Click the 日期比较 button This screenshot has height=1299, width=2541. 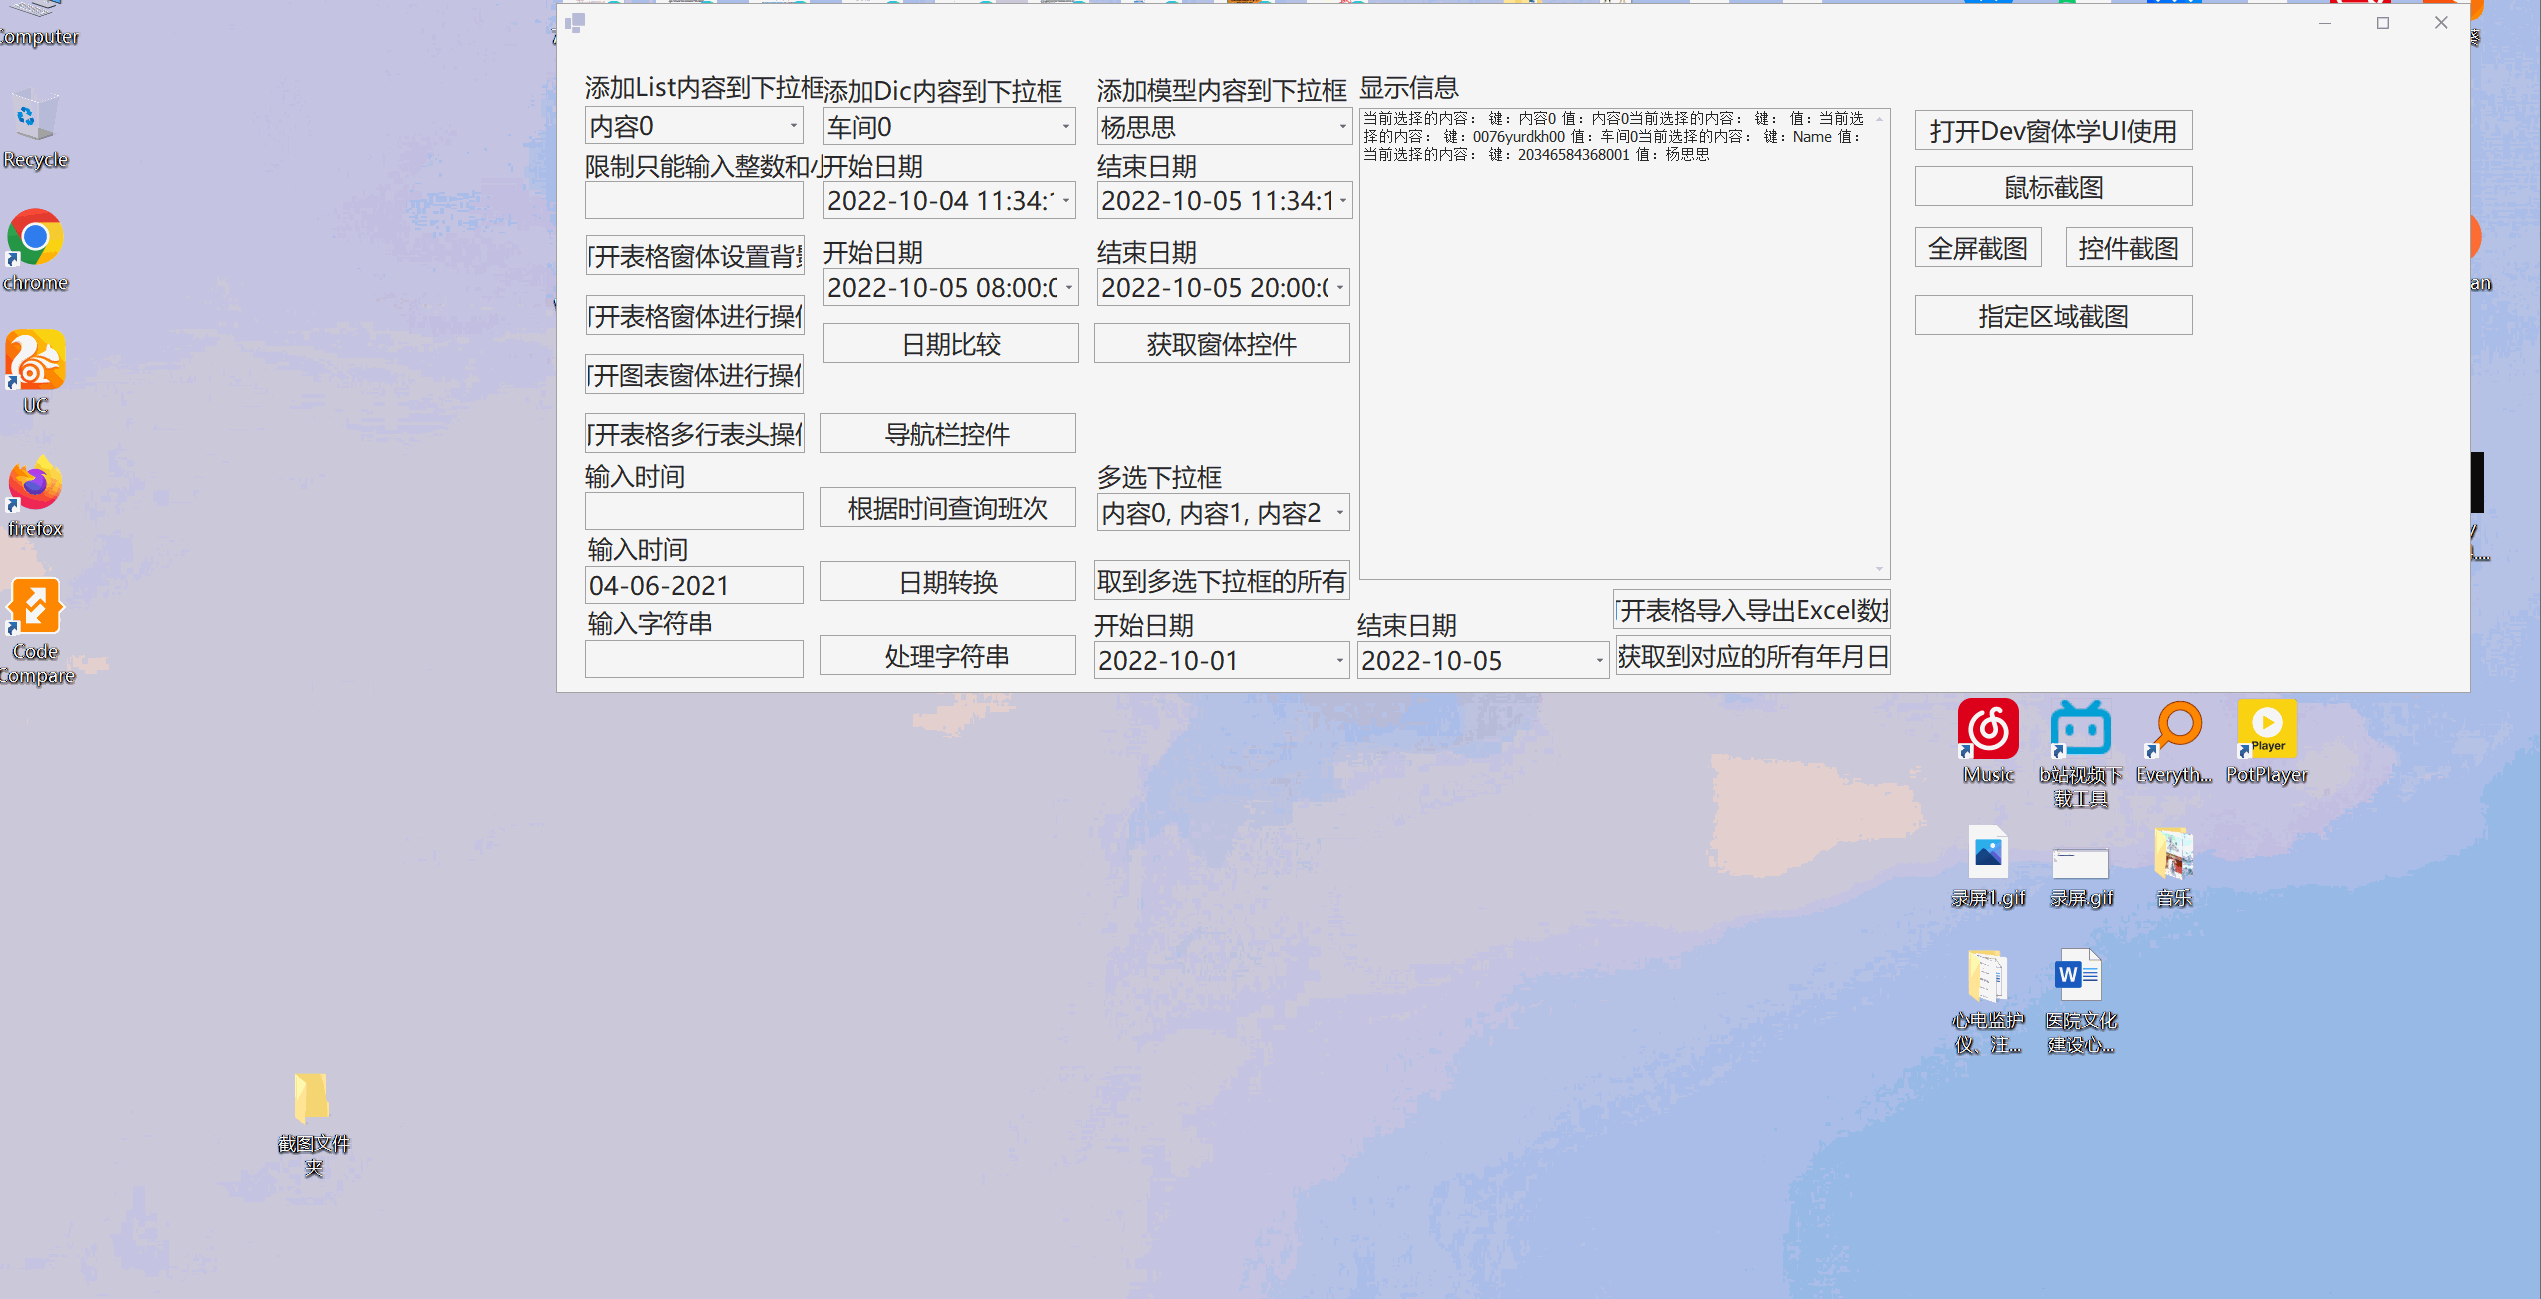click(x=950, y=345)
